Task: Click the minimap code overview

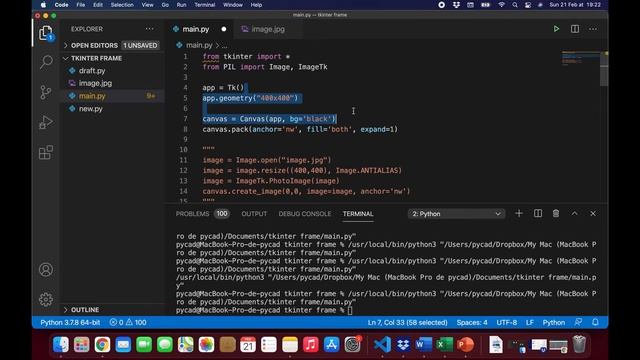Action: [x=580, y=59]
